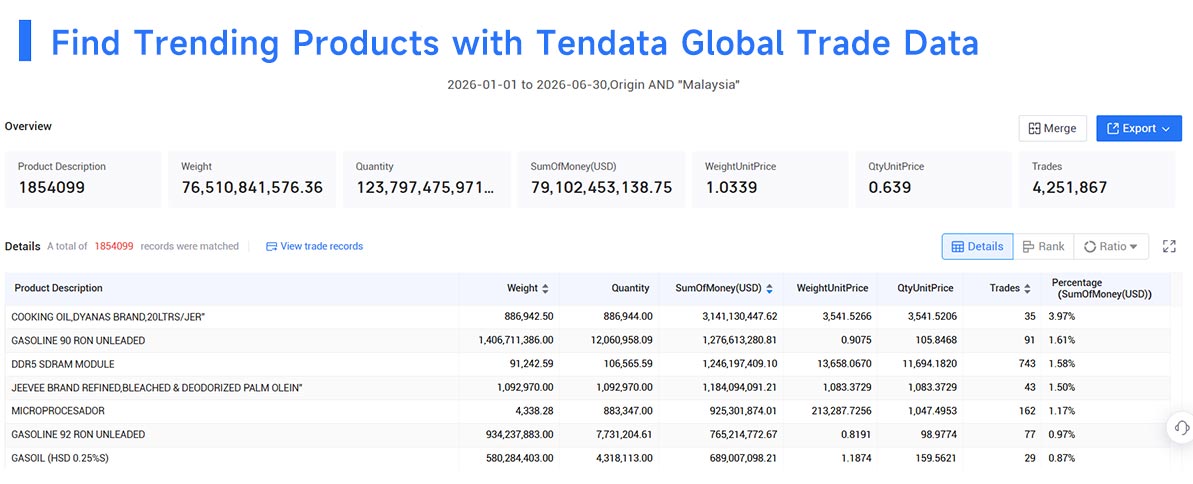
Task: Select GASOLINE 90 RON UNLEADED row
Action: coord(587,340)
